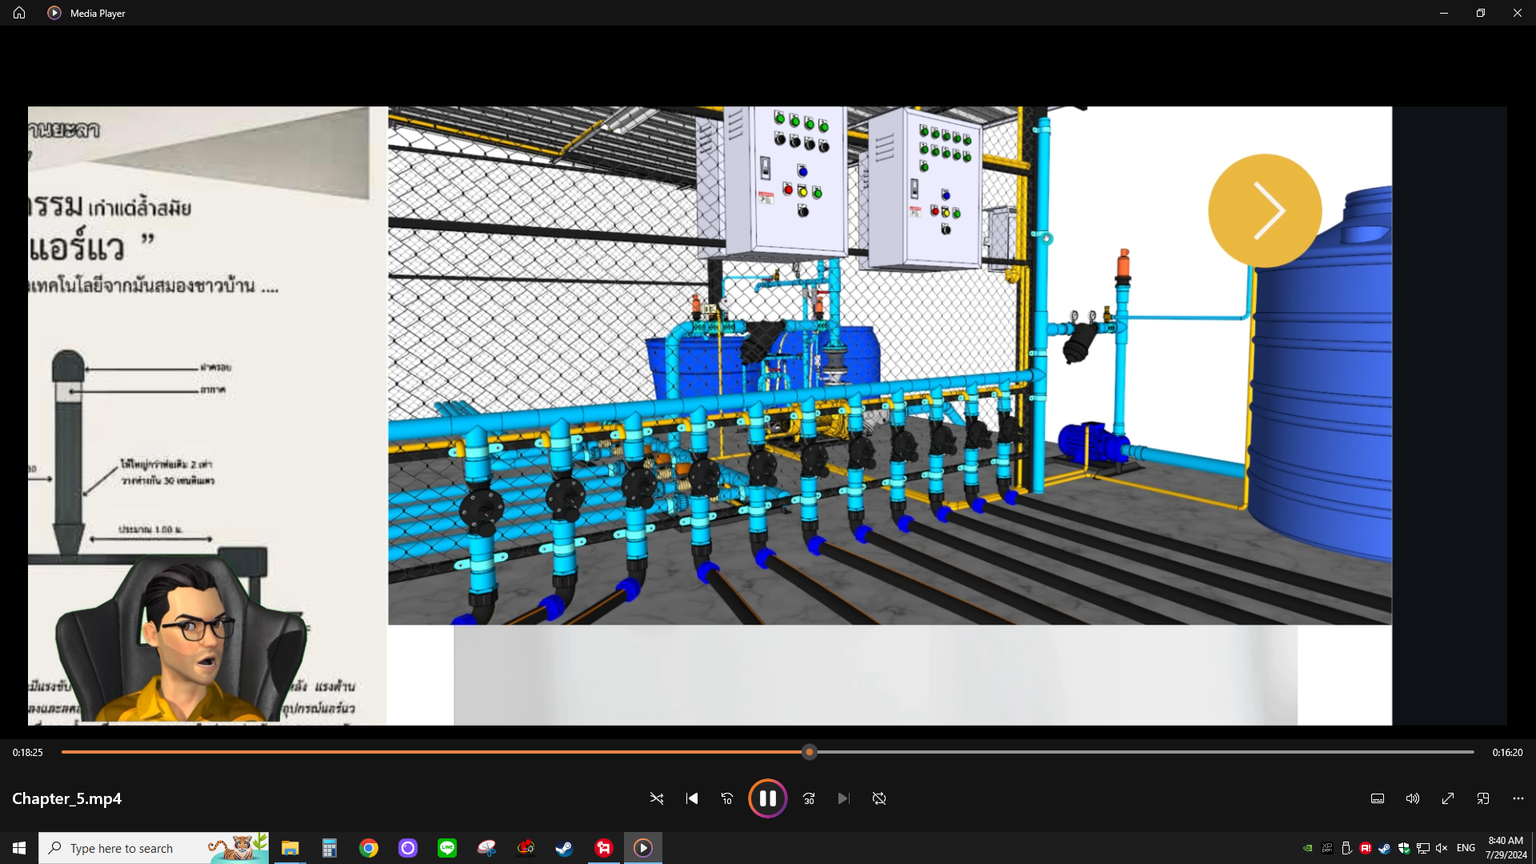
Task: Pause the video playback
Action: pos(767,798)
